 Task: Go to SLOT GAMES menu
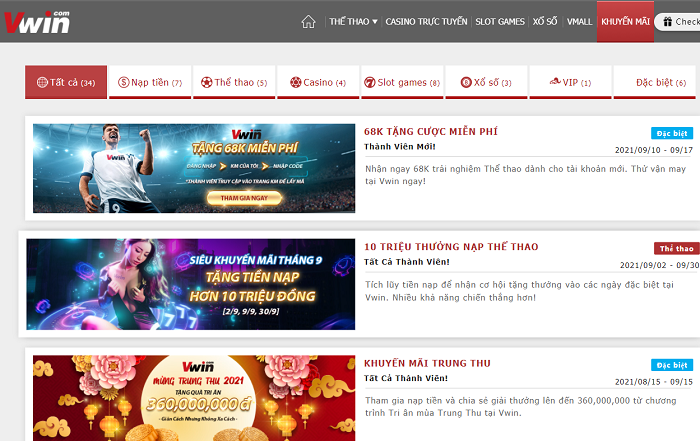click(499, 22)
